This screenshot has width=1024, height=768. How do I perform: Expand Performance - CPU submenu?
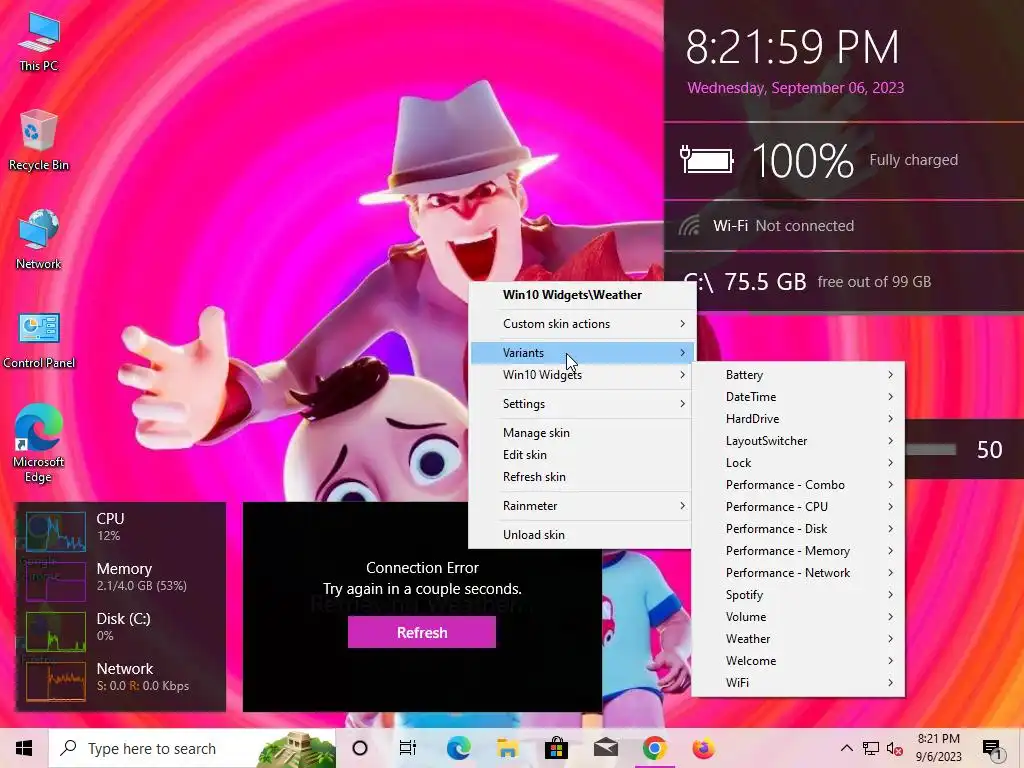(x=798, y=507)
